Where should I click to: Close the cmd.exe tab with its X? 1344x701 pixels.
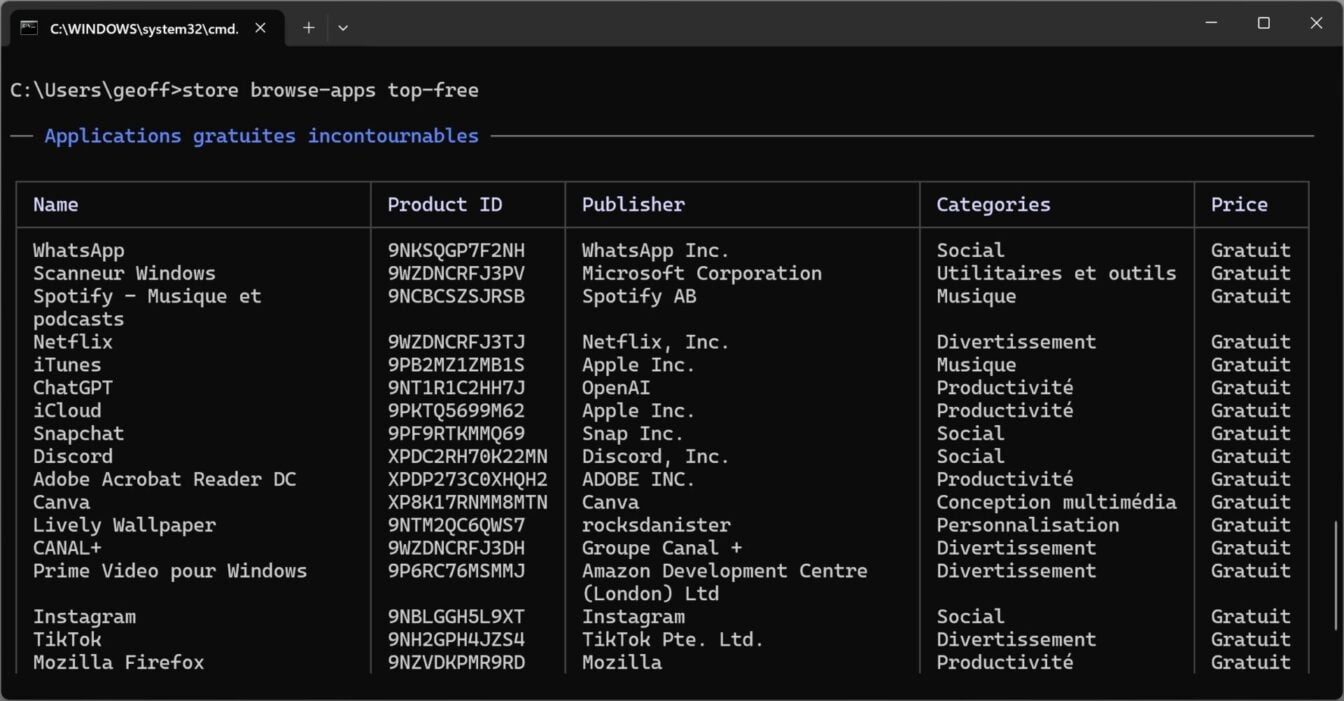pos(259,28)
